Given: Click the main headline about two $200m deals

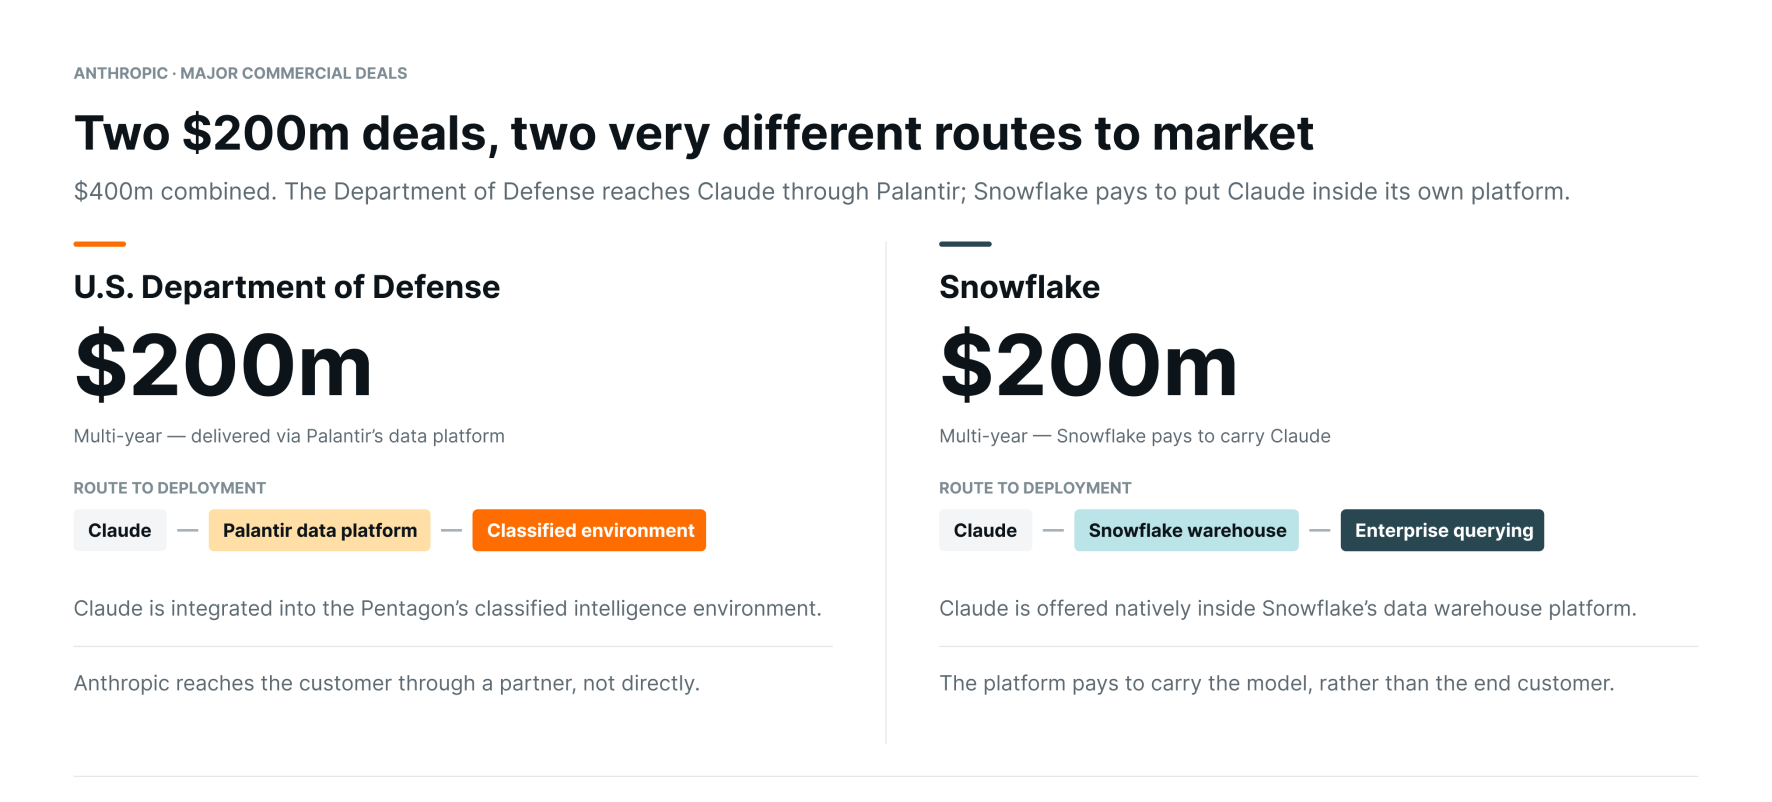Looking at the screenshot, I should (x=694, y=134).
